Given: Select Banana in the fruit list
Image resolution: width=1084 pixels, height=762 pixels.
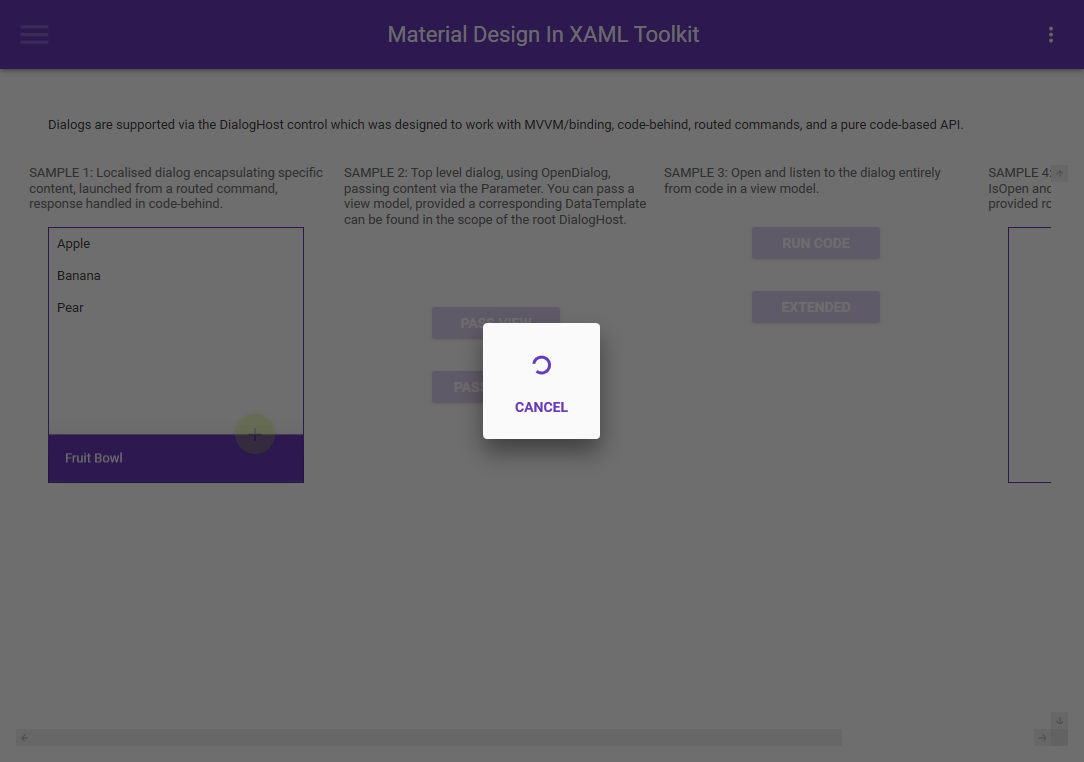Looking at the screenshot, I should pos(176,275).
